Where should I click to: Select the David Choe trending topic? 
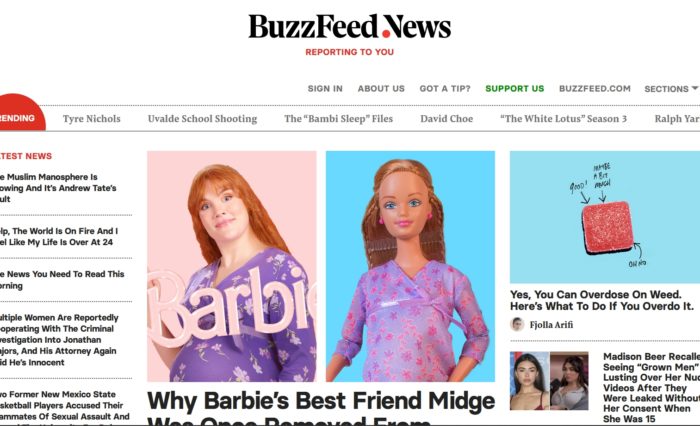(x=446, y=119)
